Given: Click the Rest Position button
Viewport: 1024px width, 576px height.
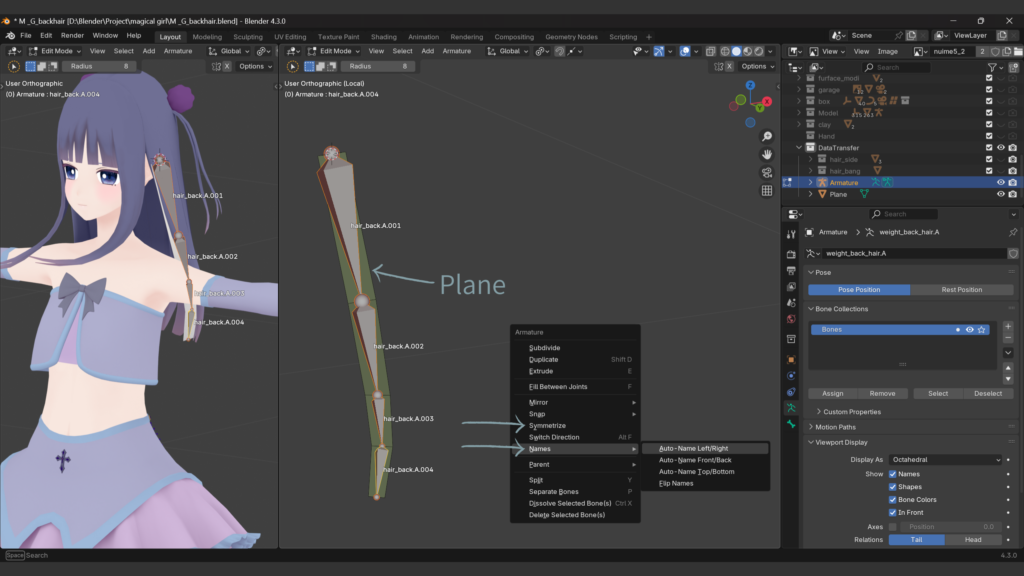Looking at the screenshot, I should [x=961, y=290].
